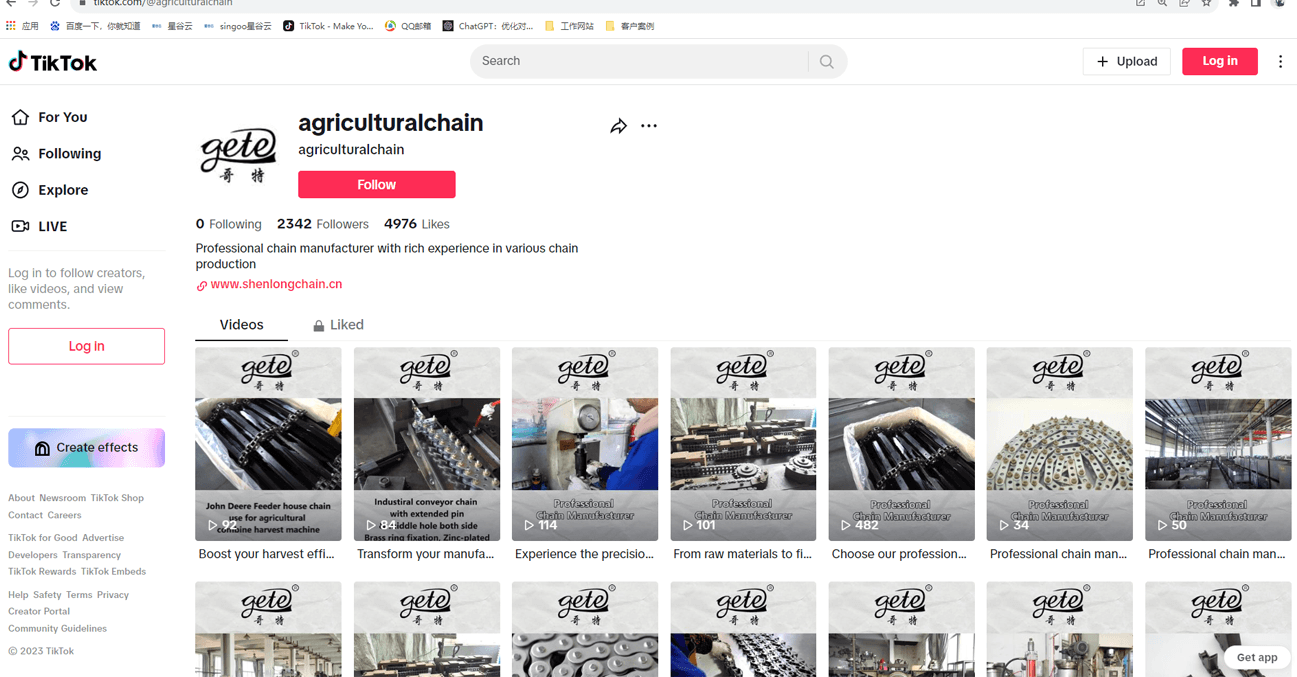Viewport: 1297px width, 677px height.
Task: Click the TikTok logo
Action: (53, 62)
